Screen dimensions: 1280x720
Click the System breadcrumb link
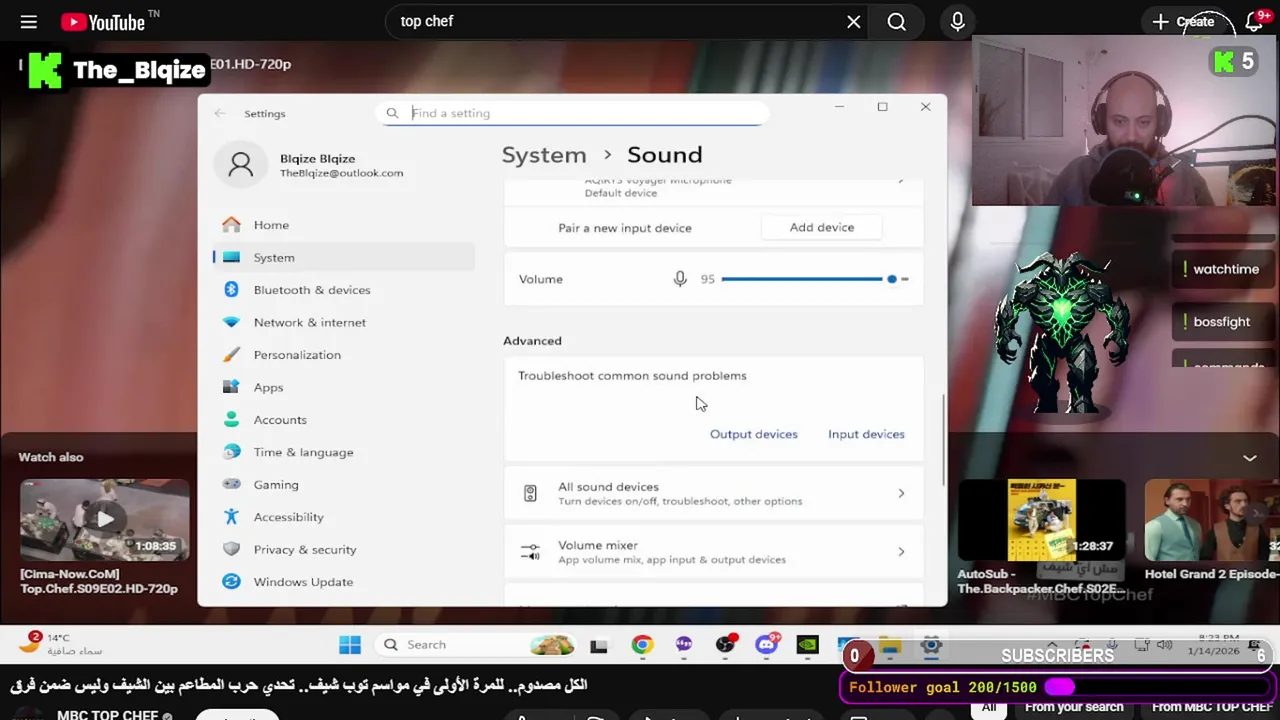(544, 155)
